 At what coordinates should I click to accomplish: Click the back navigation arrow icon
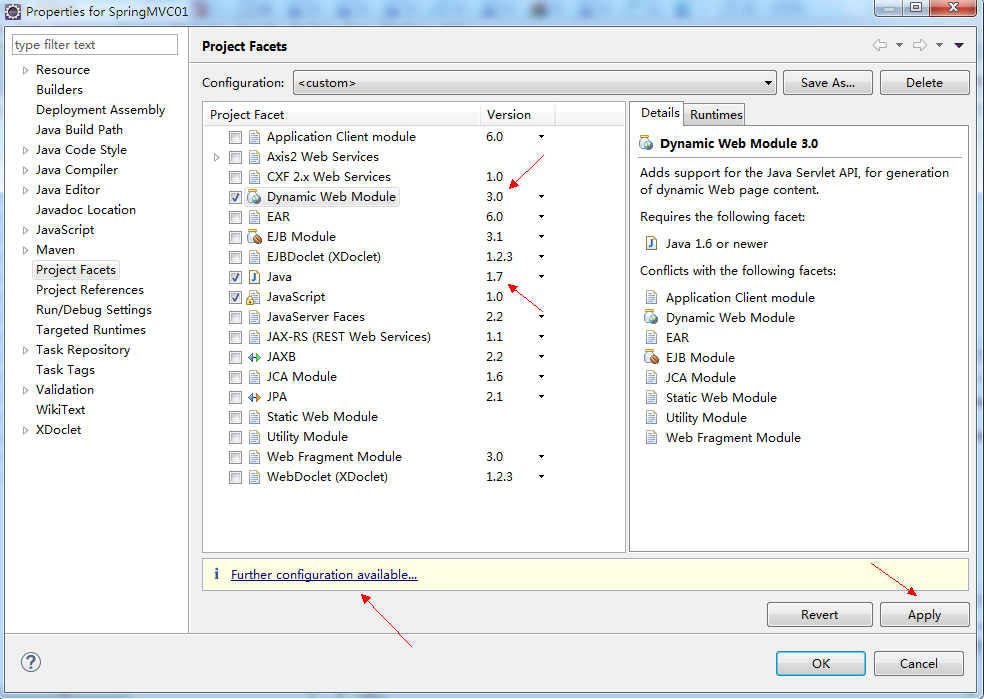click(x=880, y=45)
